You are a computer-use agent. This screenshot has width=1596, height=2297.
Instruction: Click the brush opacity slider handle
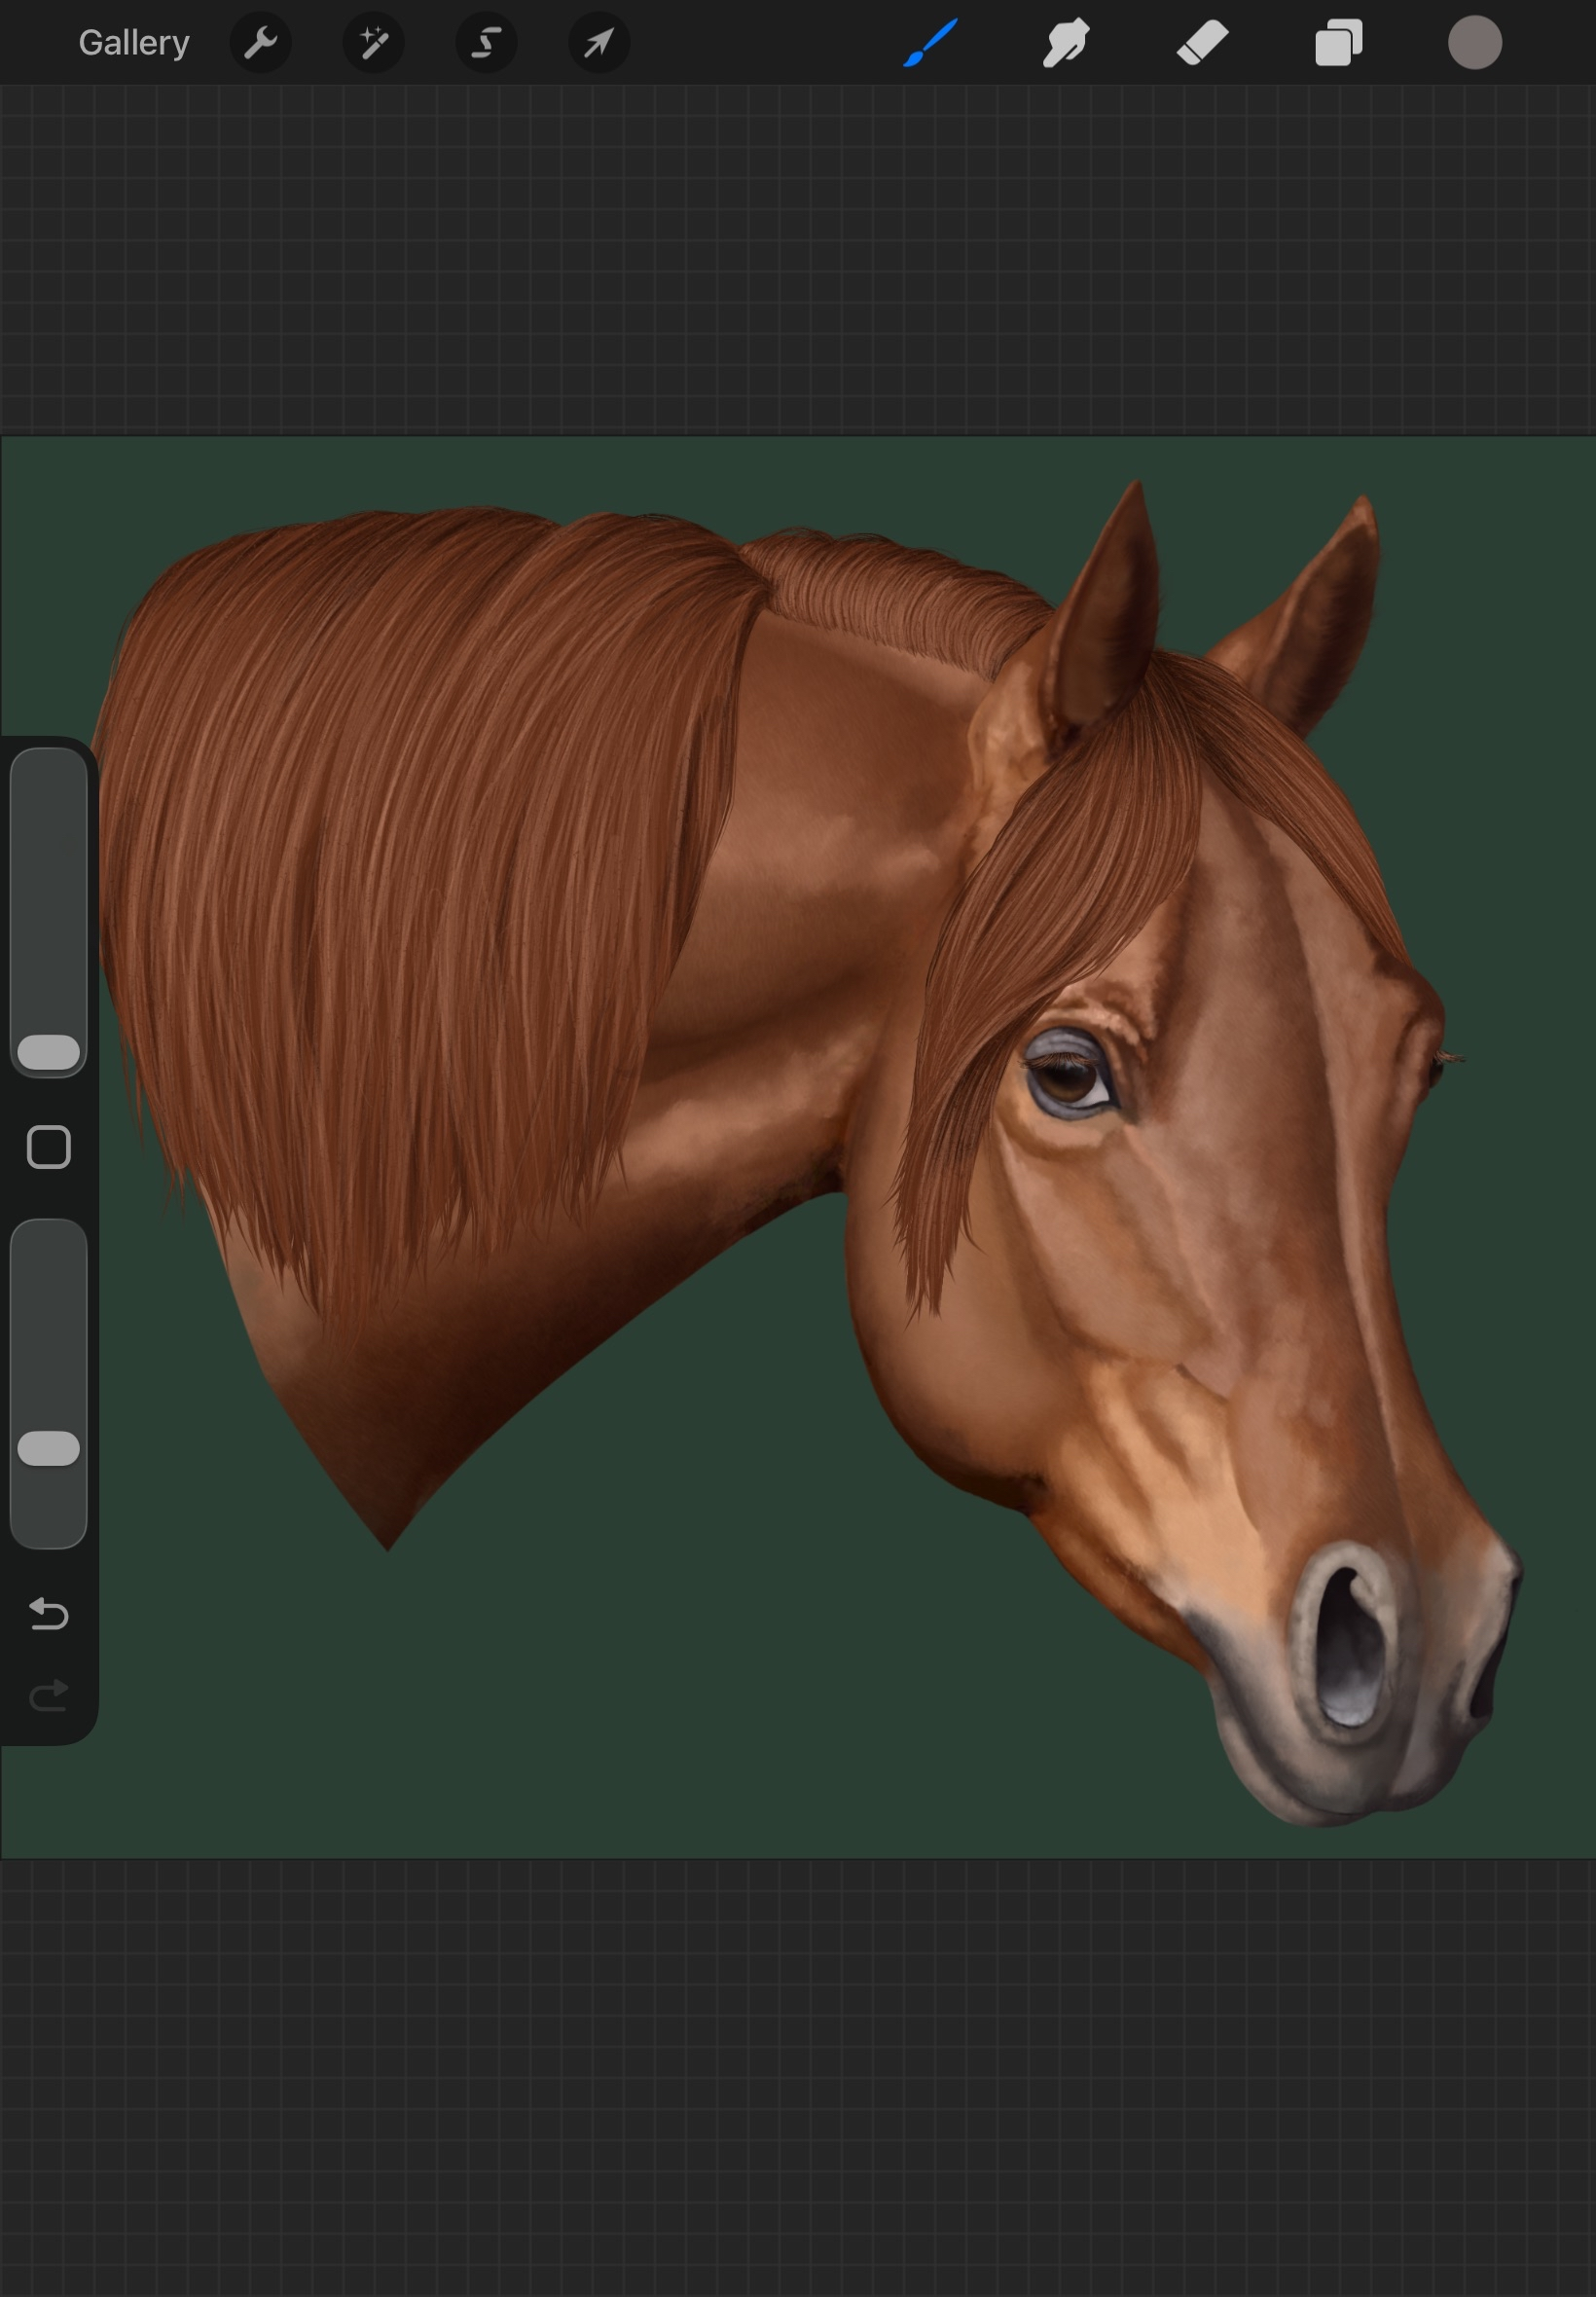48,1448
